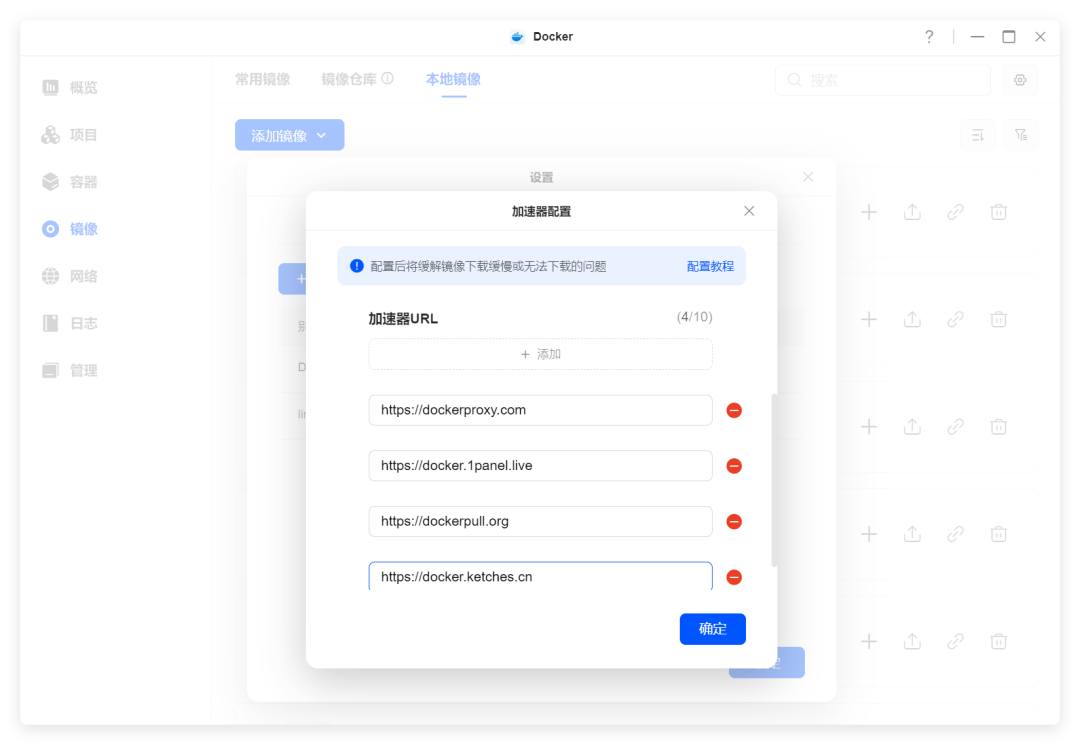Image resolution: width=1080 pixels, height=745 pixels.
Task: Remove the docker.1panel.live accelerator URL
Action: coord(734,466)
